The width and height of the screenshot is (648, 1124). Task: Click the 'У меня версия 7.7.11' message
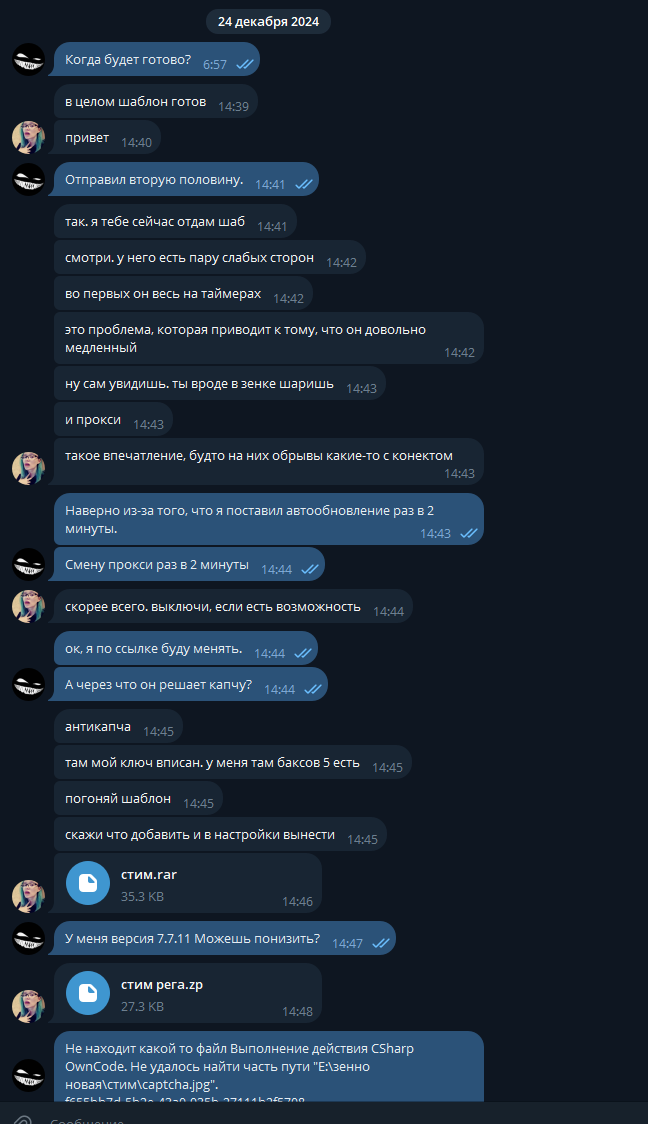[x=222, y=938]
